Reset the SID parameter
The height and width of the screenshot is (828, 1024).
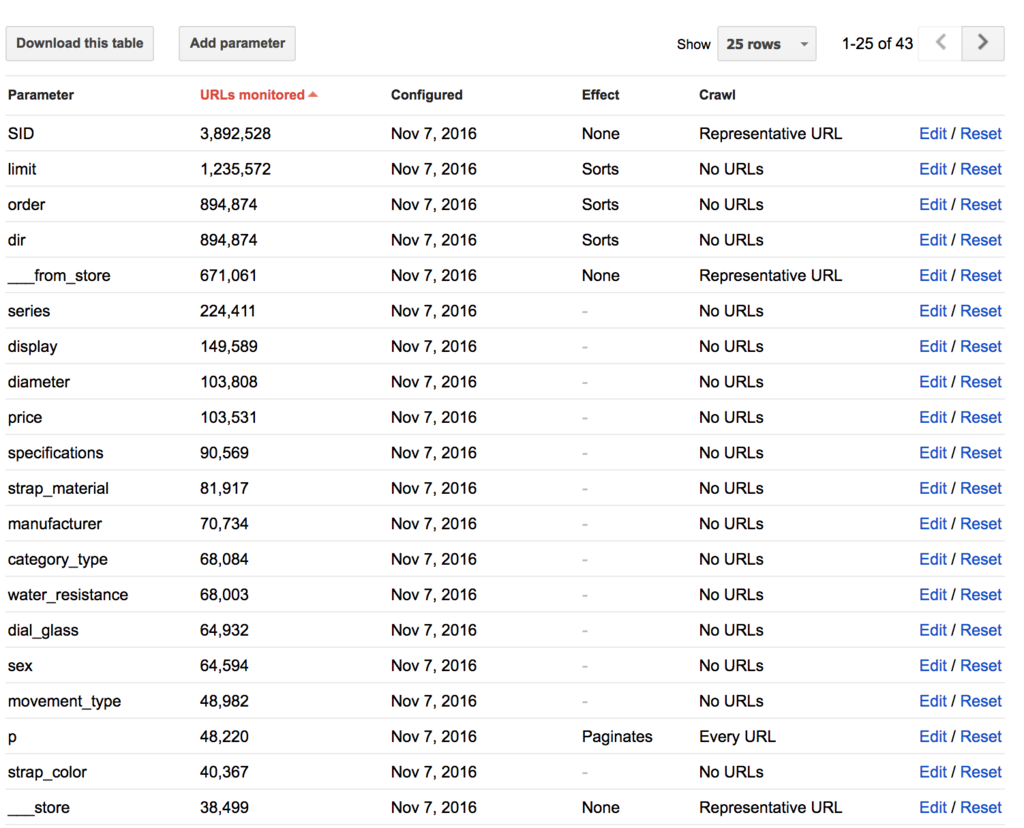pos(981,134)
